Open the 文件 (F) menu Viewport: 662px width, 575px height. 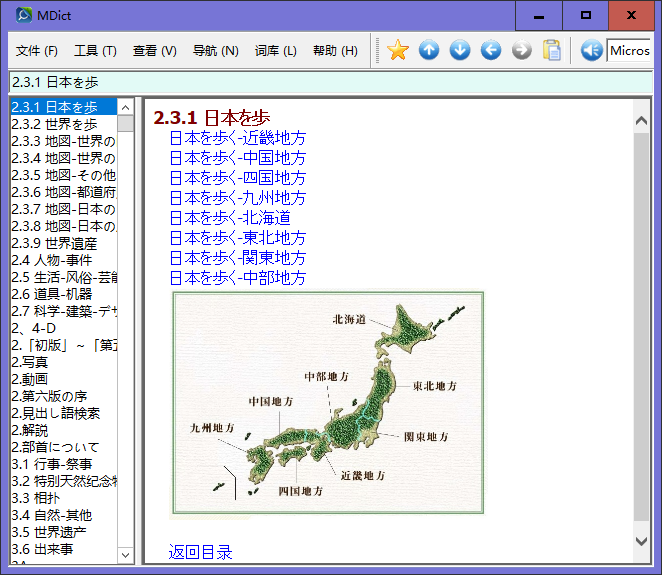coord(37,51)
